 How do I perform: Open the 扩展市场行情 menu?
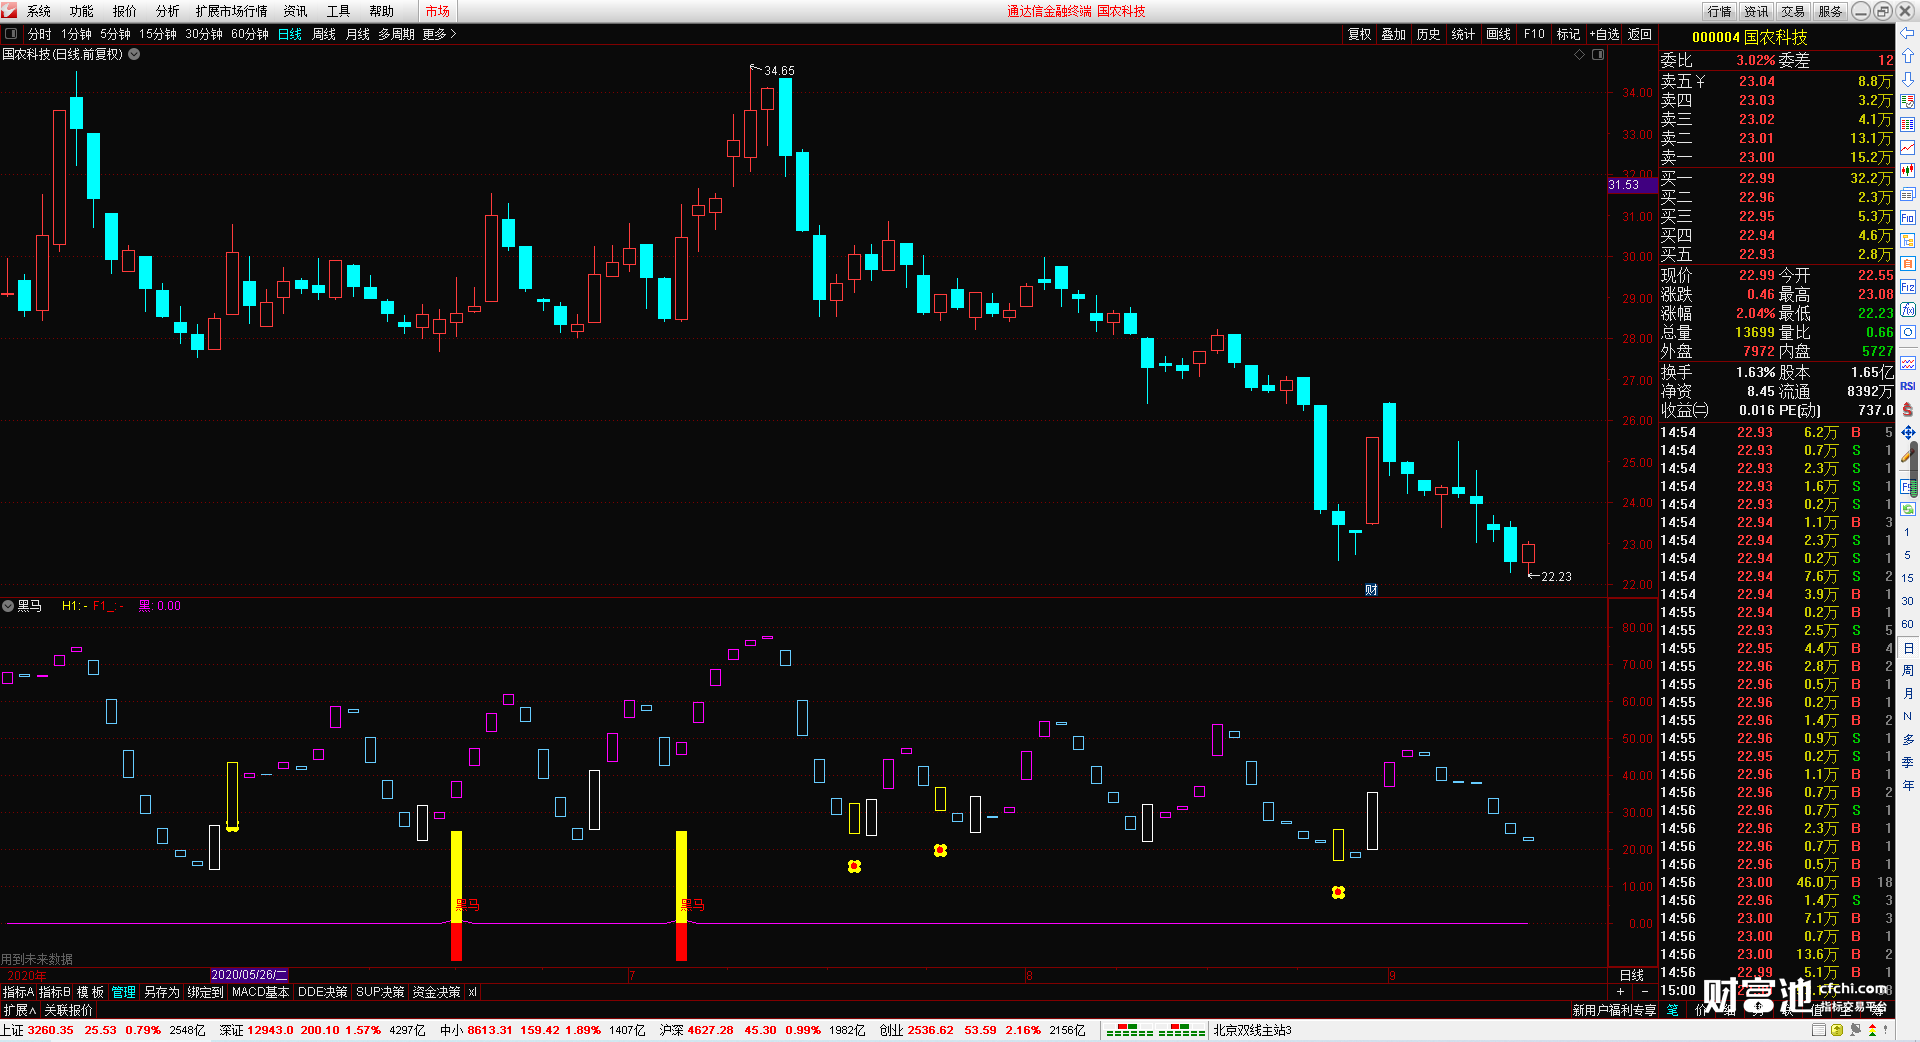point(232,11)
